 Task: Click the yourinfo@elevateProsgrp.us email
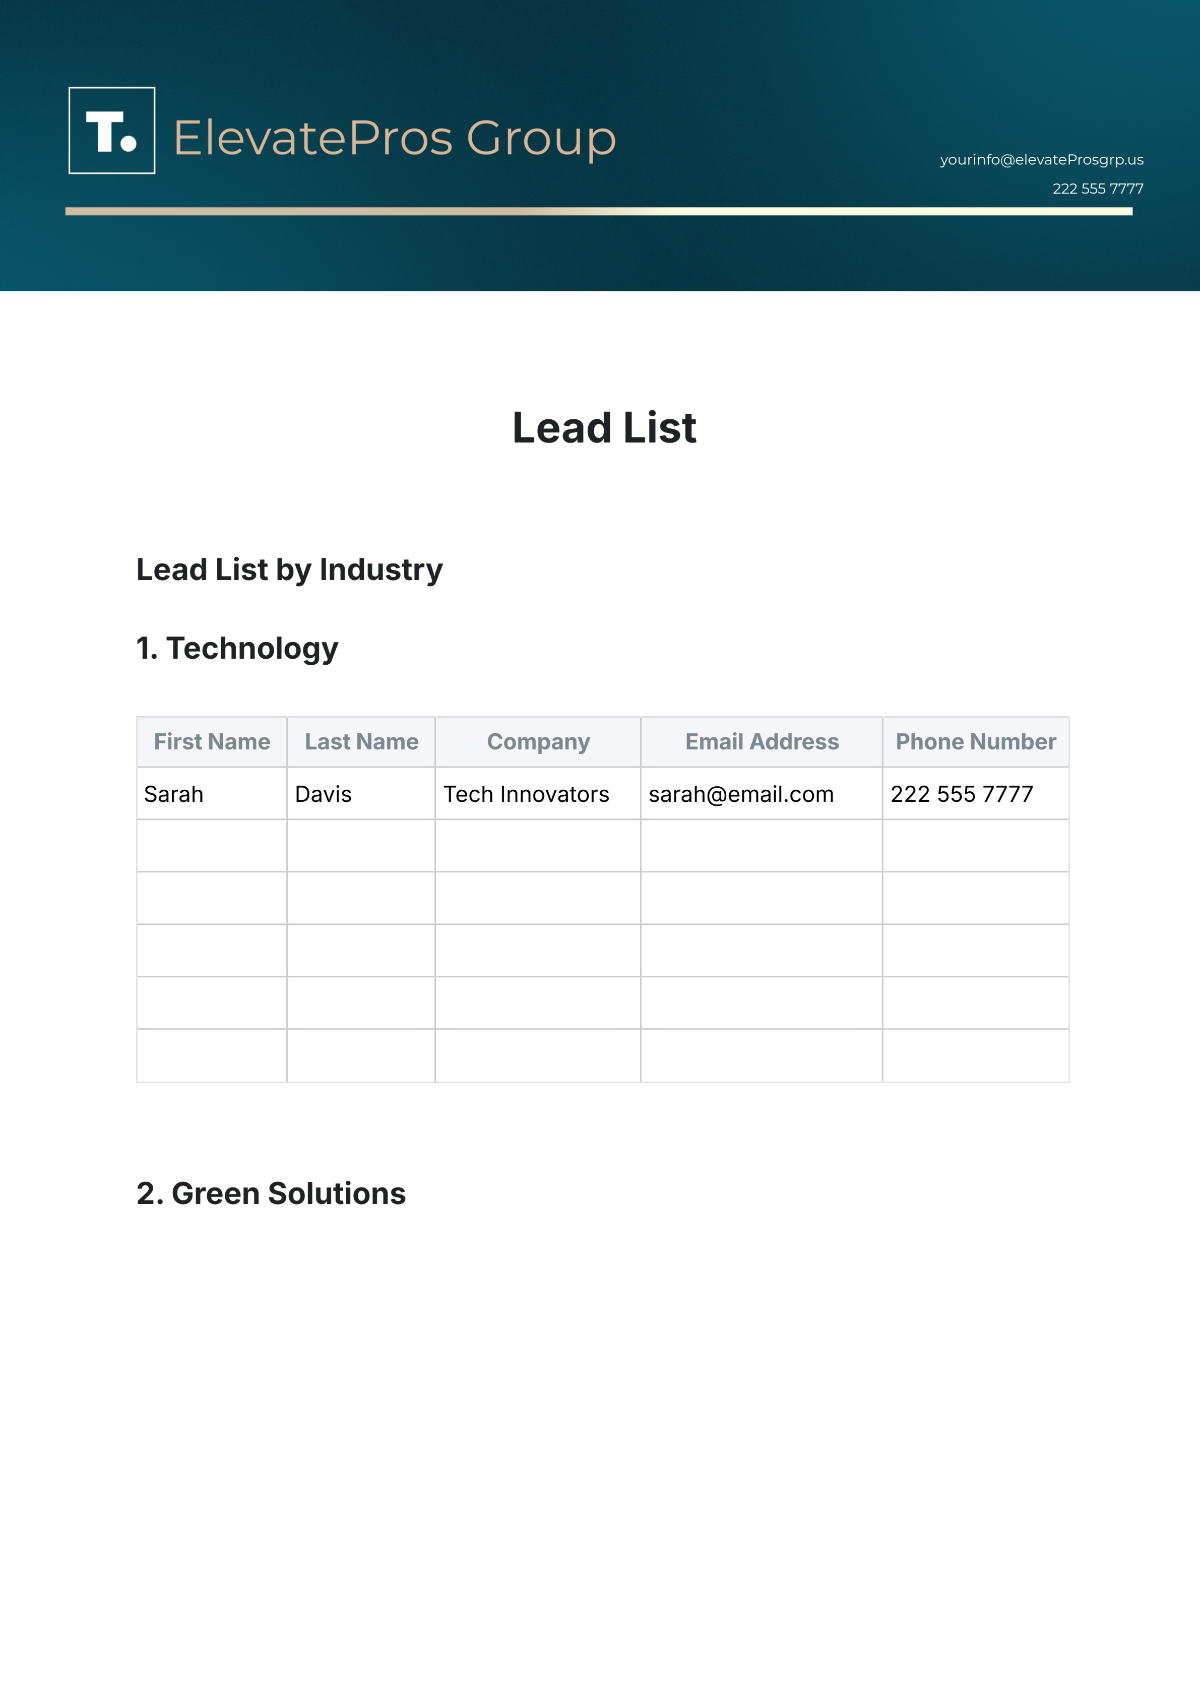[x=1041, y=160]
